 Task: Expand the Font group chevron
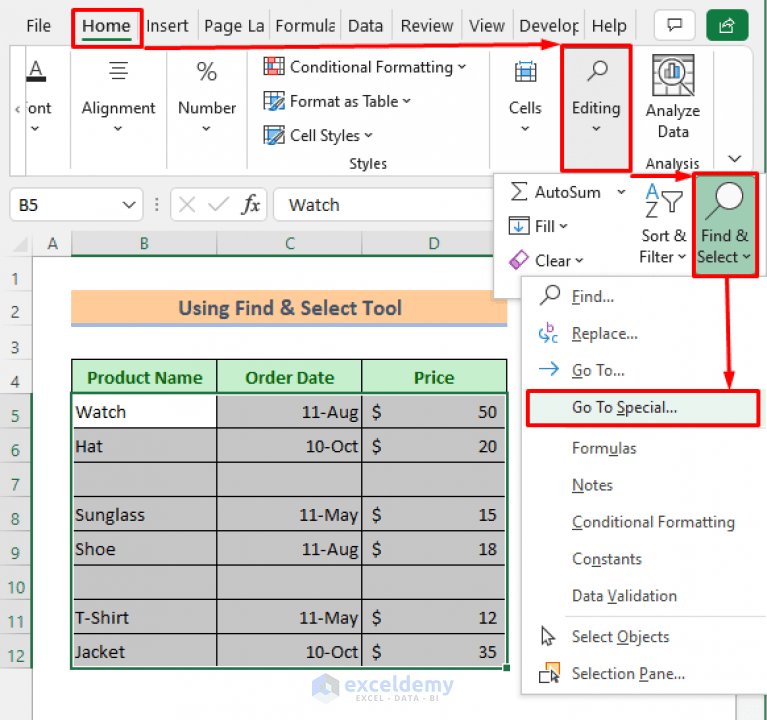click(35, 129)
